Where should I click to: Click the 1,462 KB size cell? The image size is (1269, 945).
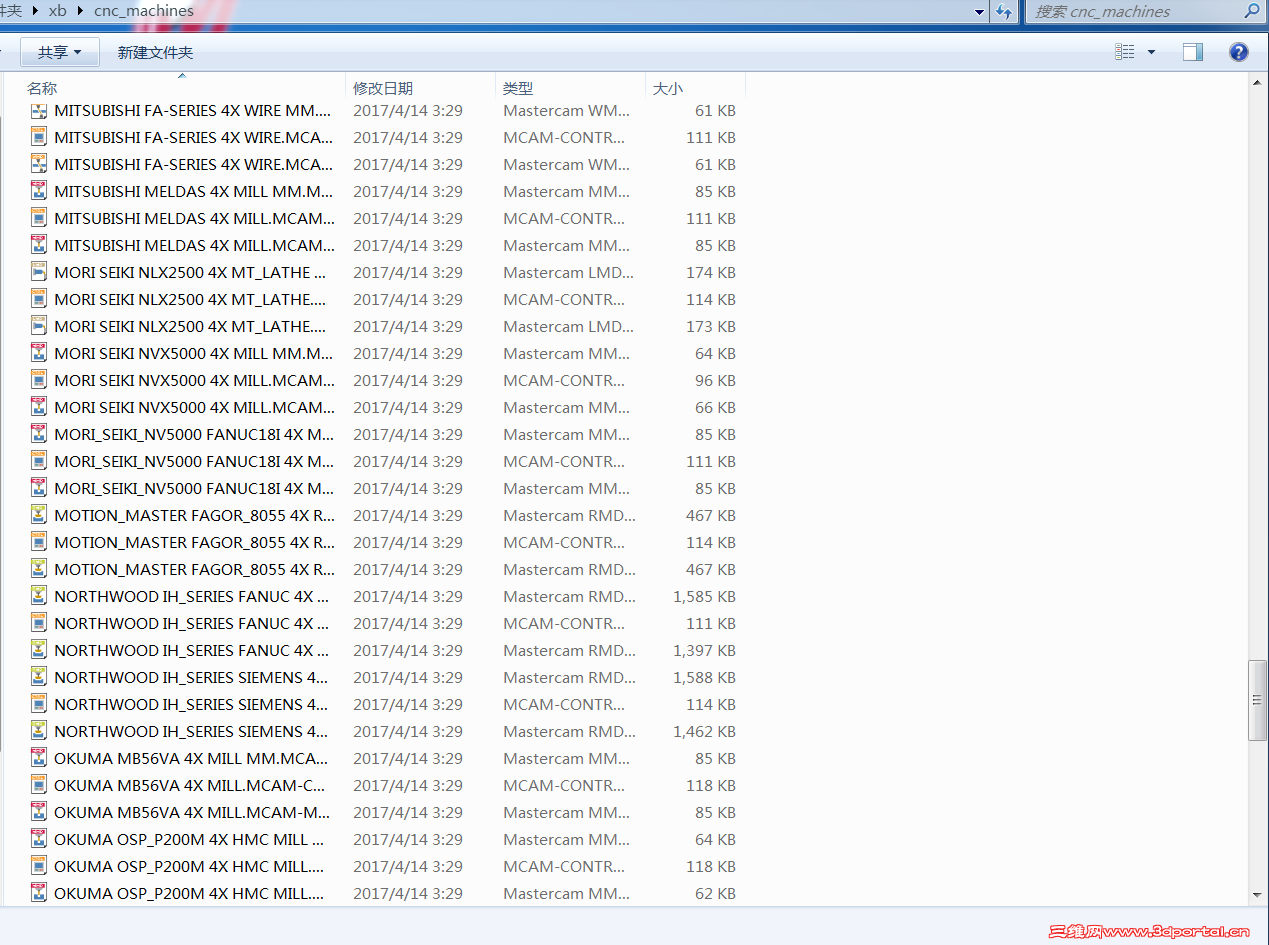pyautogui.click(x=704, y=731)
